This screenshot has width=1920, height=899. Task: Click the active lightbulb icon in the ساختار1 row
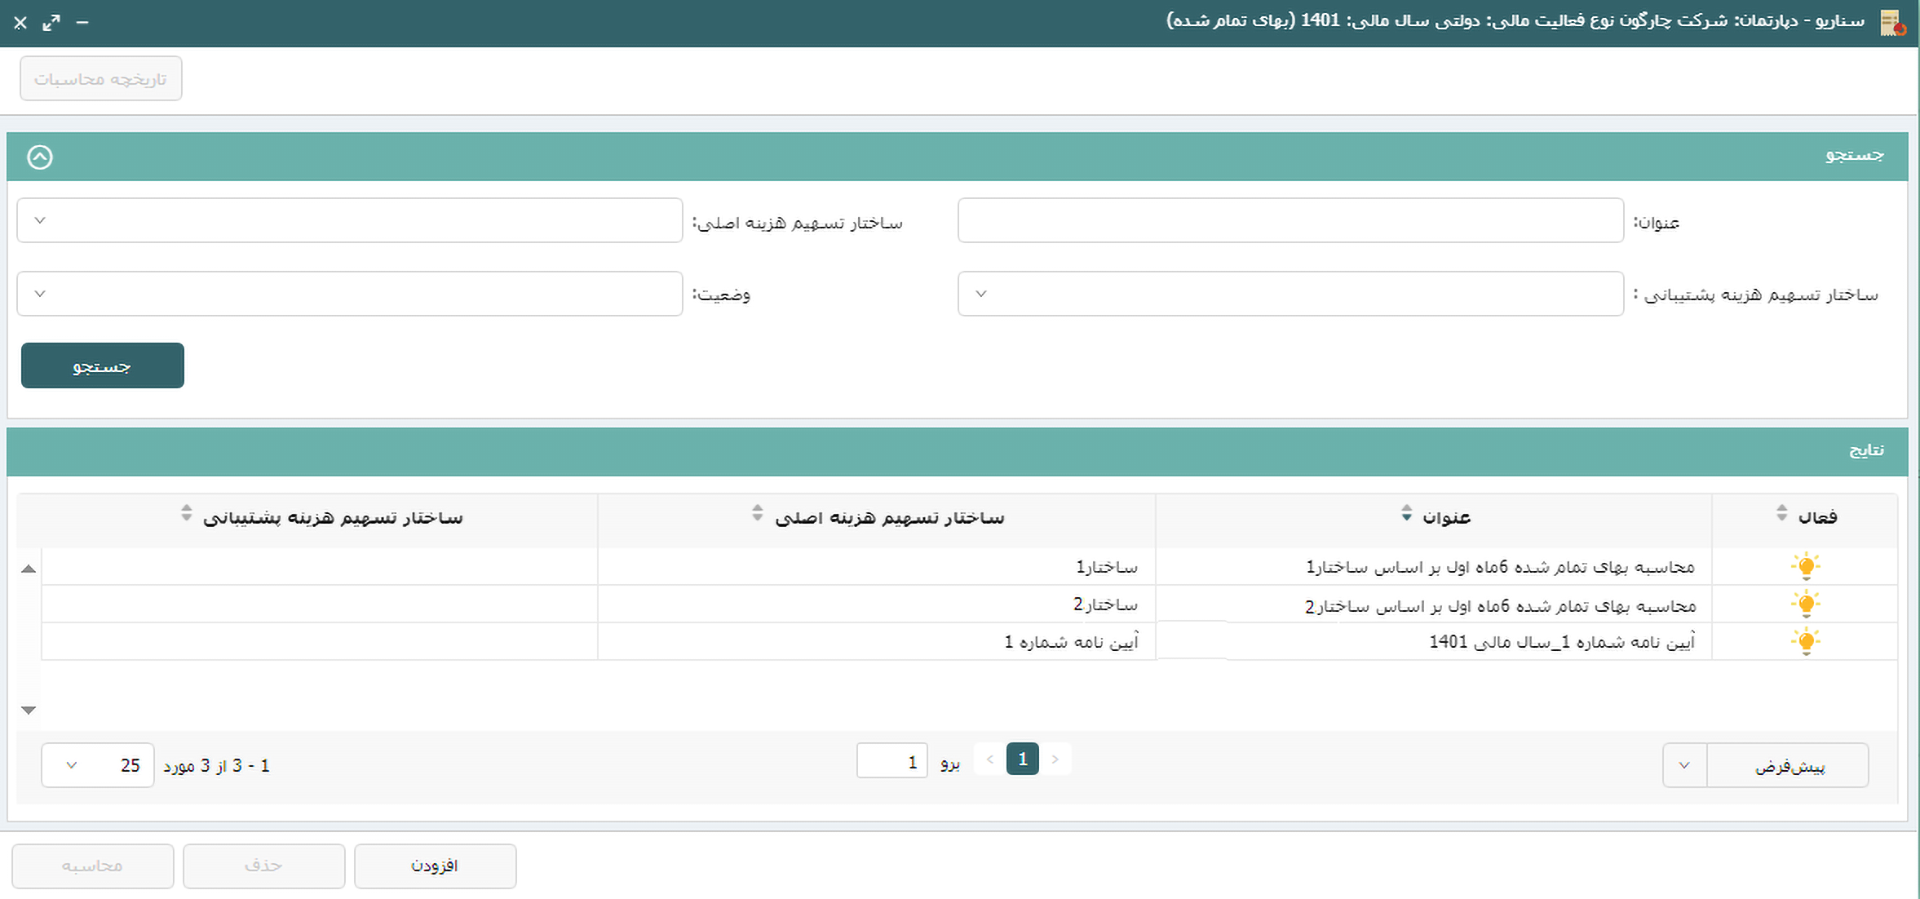point(1805,567)
